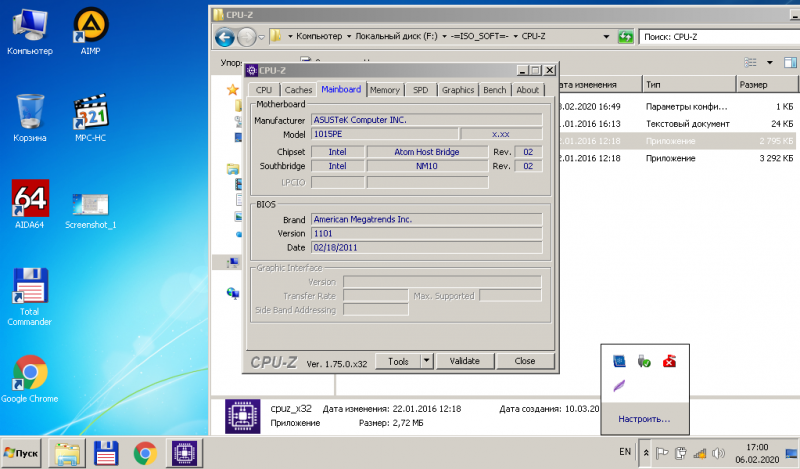Click -=ISO_SOFT=- breadcrumb segment

[x=480, y=36]
